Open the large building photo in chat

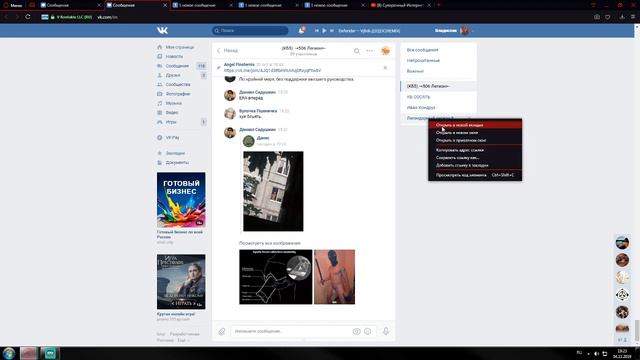click(273, 191)
